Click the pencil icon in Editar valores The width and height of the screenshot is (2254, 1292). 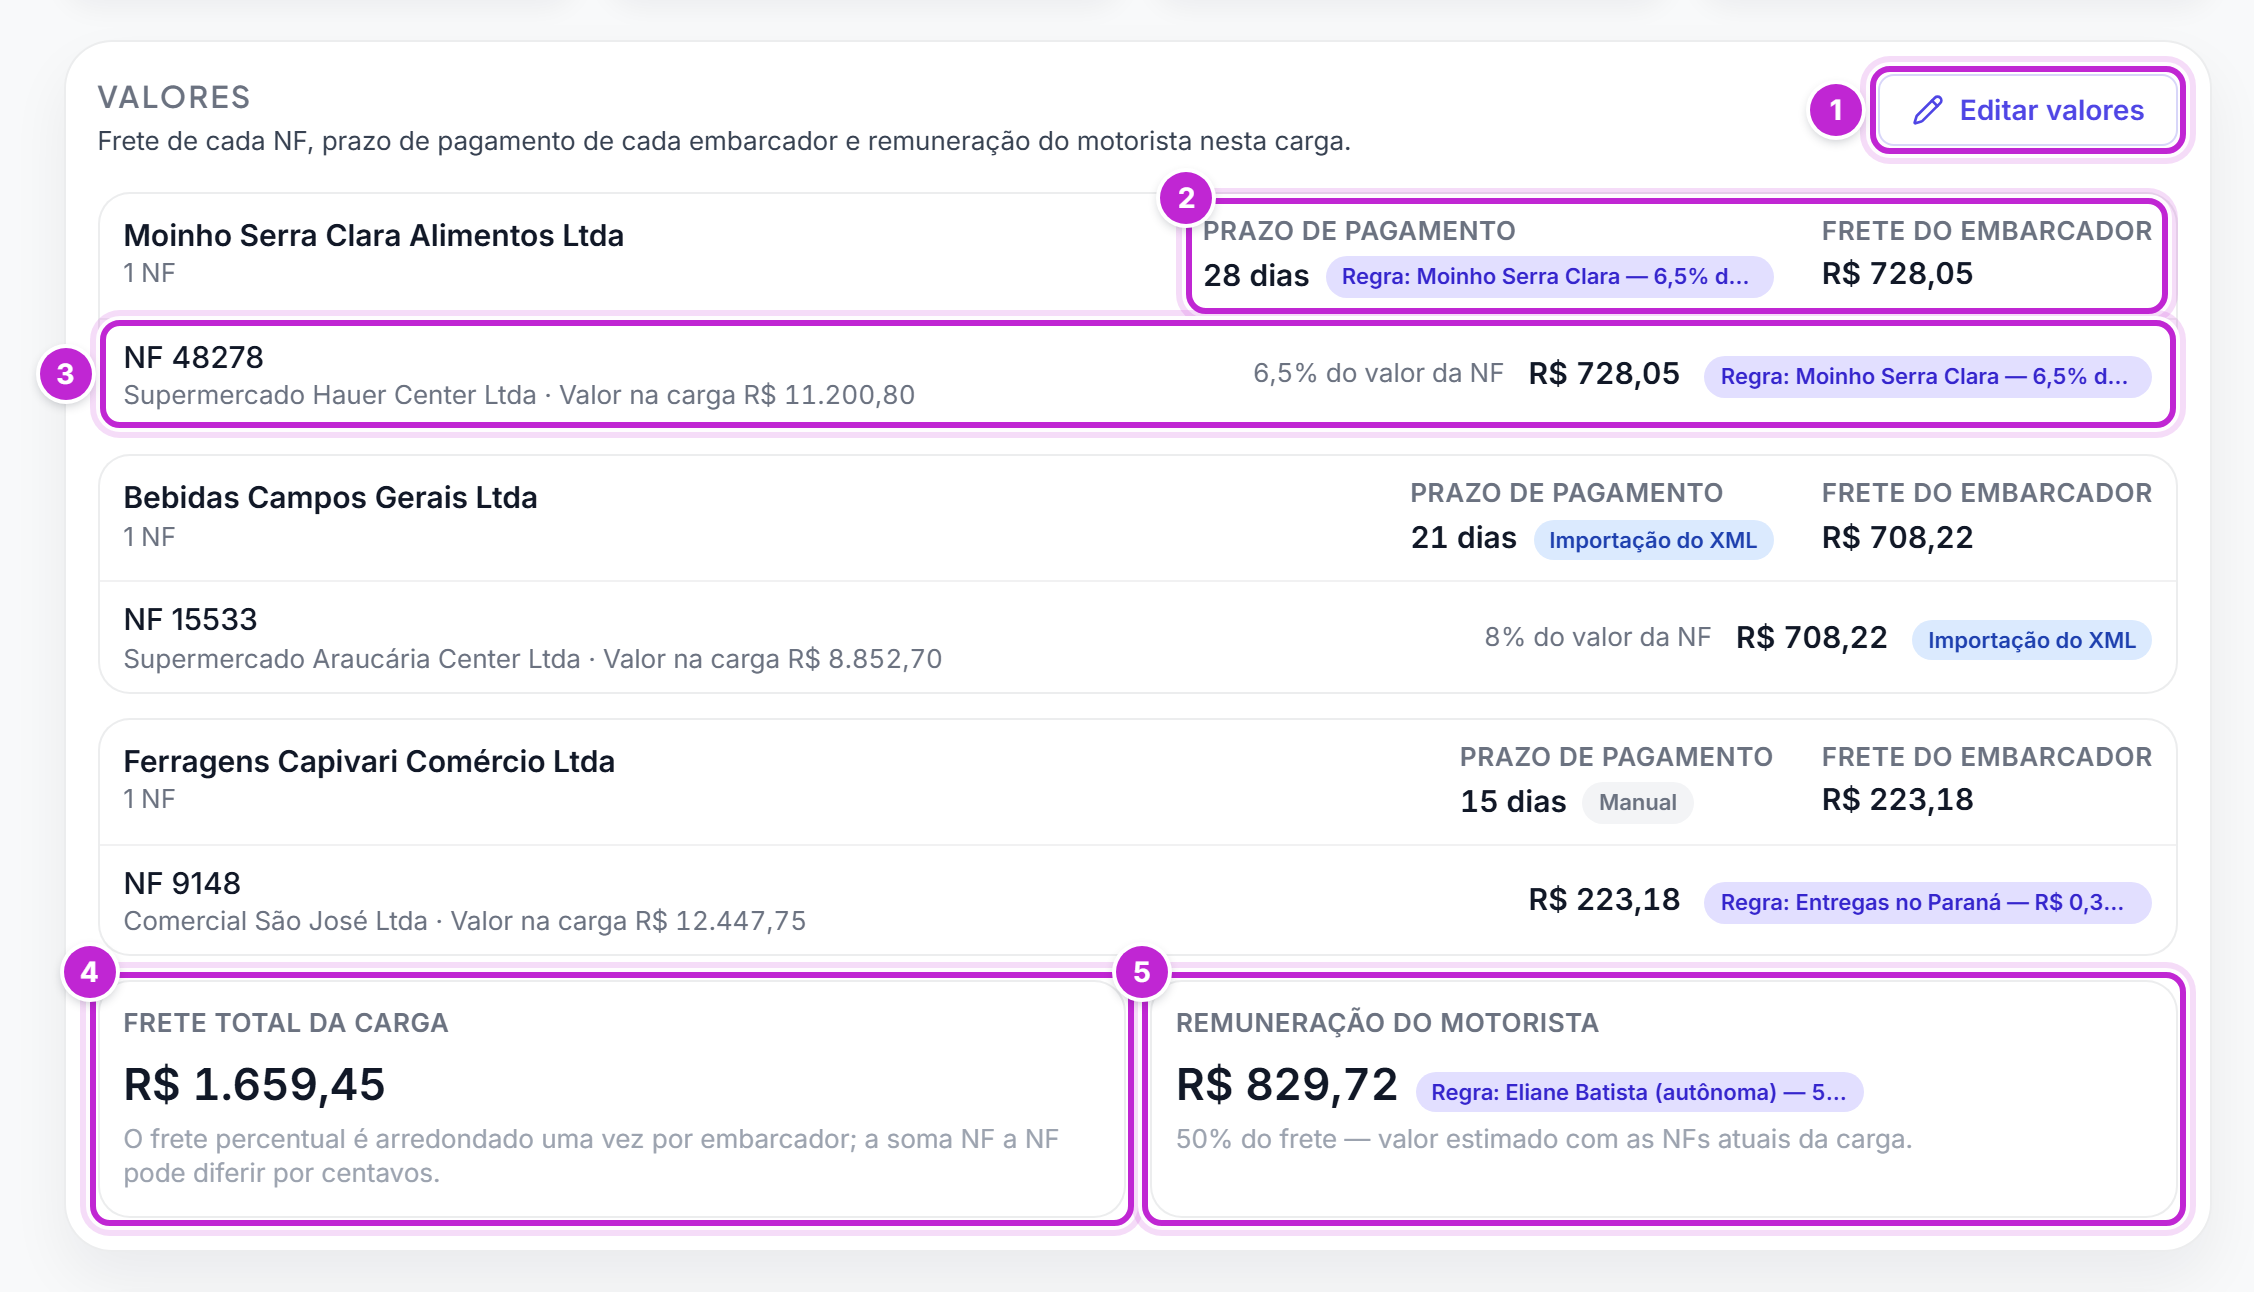[x=1927, y=110]
